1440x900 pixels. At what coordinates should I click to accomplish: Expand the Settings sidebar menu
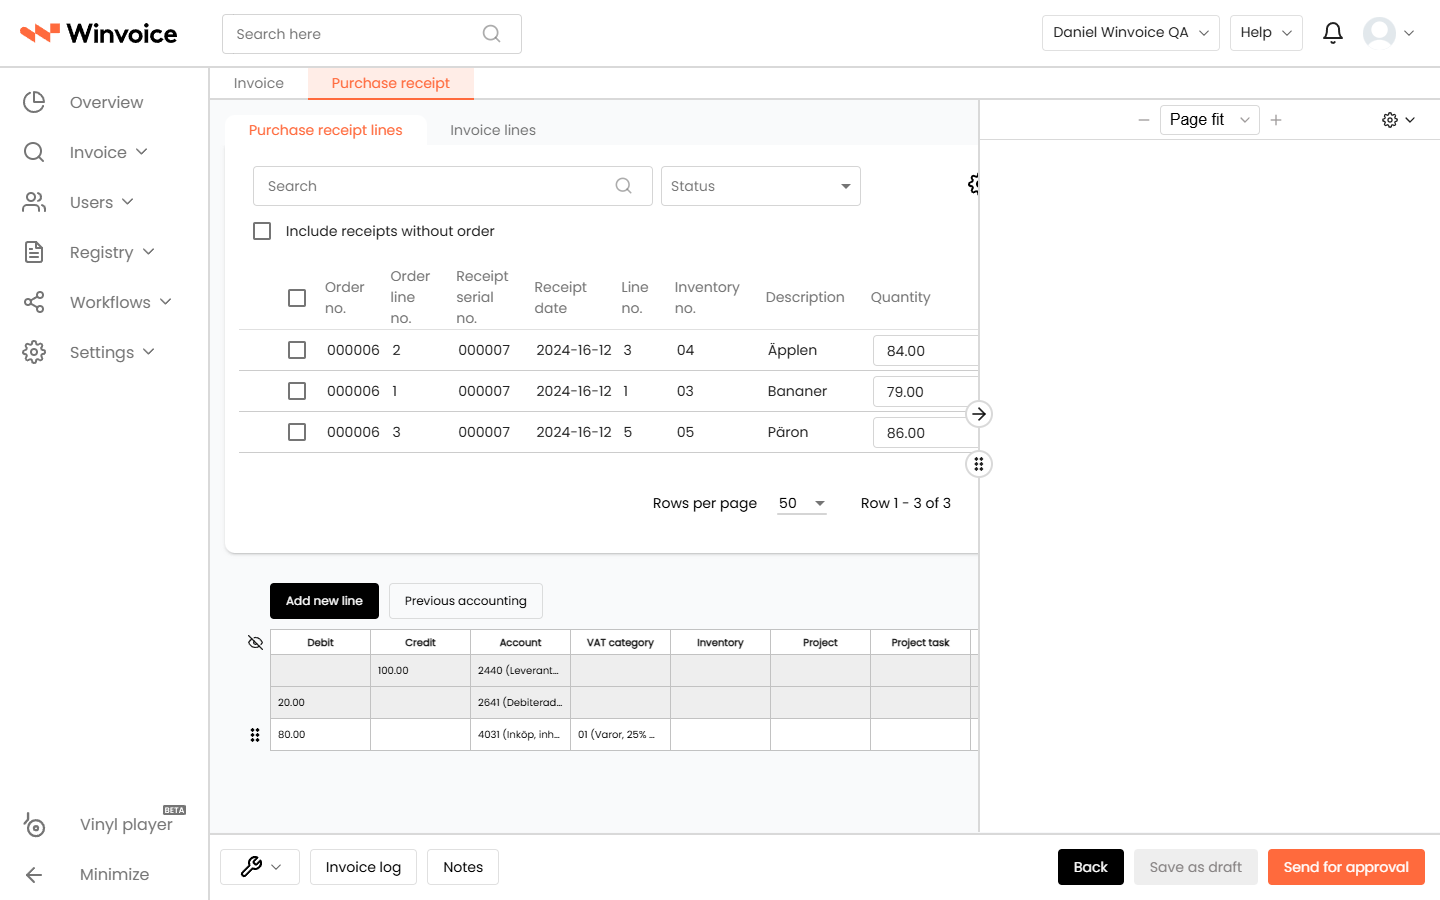[x=148, y=352]
